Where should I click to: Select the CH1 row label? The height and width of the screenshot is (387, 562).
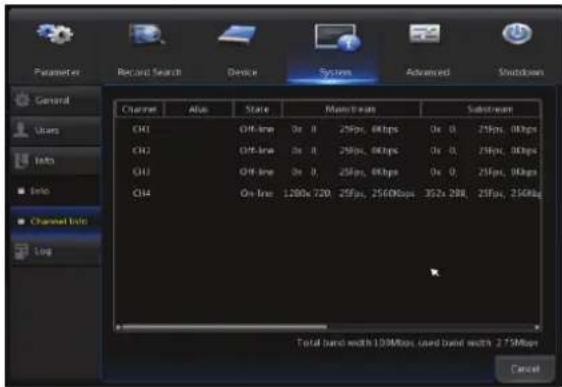pyautogui.click(x=141, y=129)
